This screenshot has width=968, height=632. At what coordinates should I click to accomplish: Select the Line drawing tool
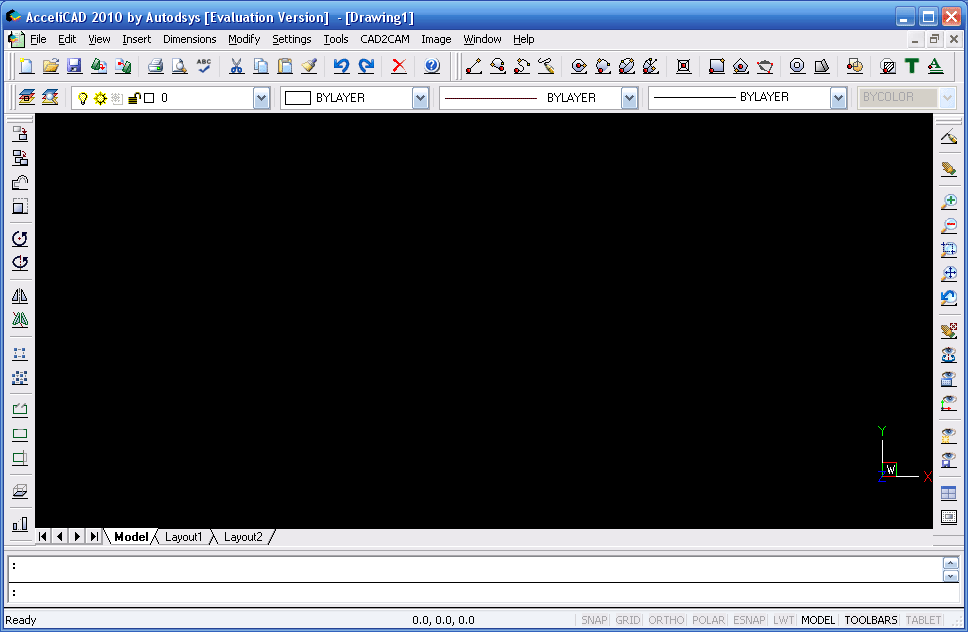click(474, 65)
